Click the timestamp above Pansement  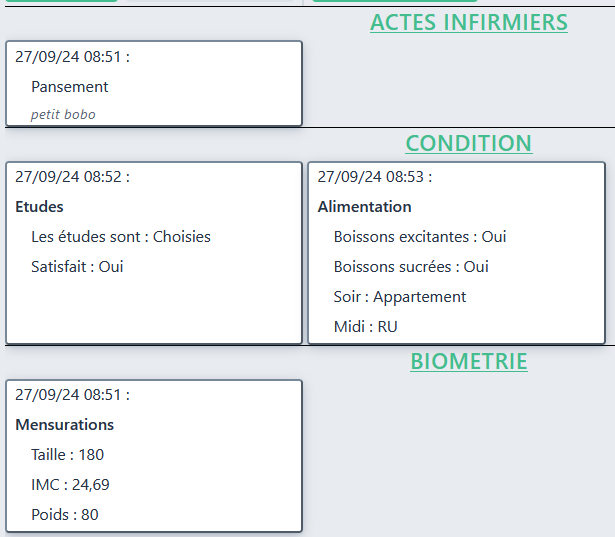point(72,57)
